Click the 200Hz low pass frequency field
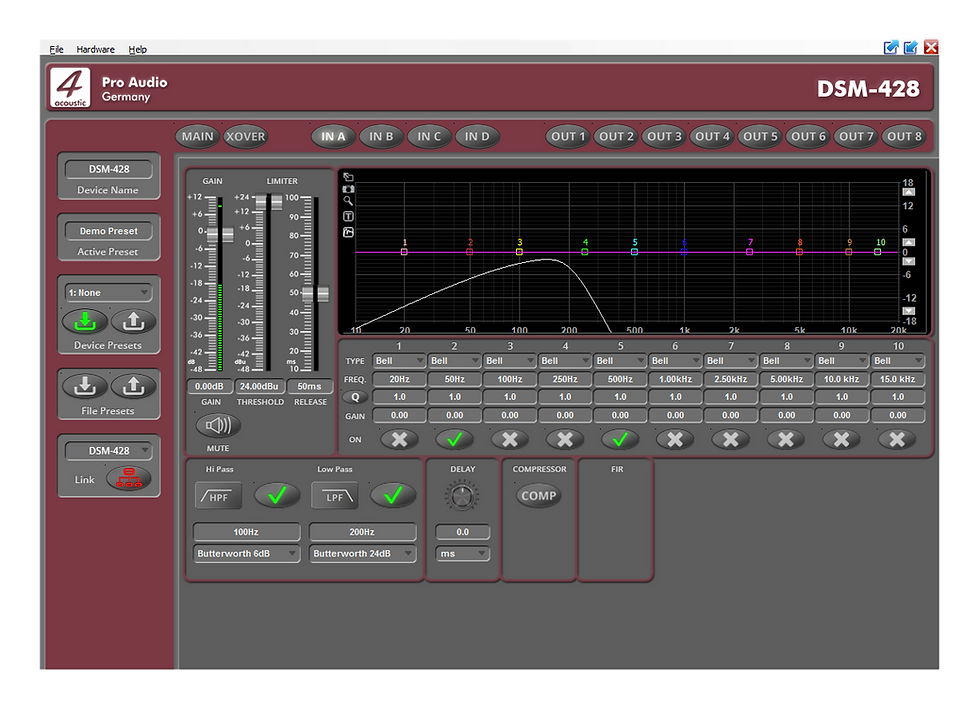Screen dimensions: 980x710 [x=362, y=532]
